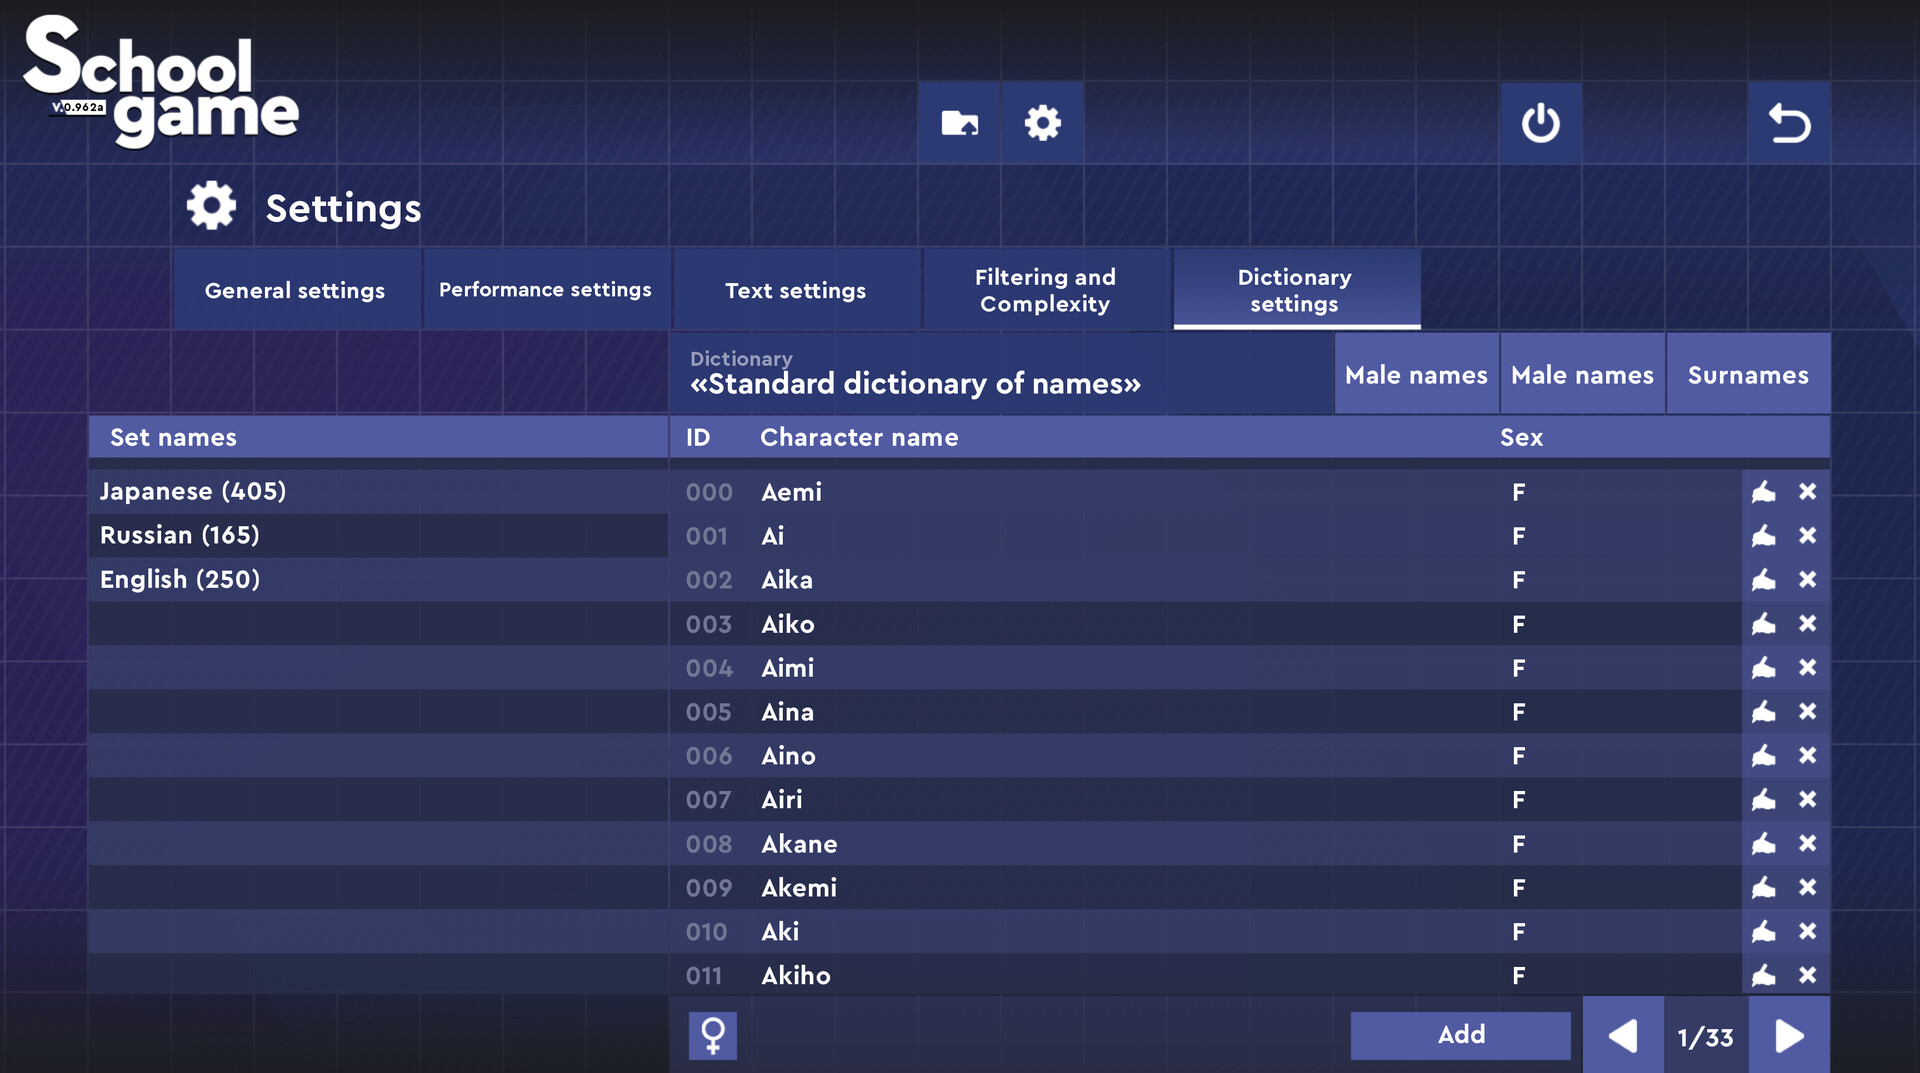This screenshot has width=1920, height=1073.
Task: Click the return back arrow icon
Action: pyautogui.click(x=1789, y=123)
